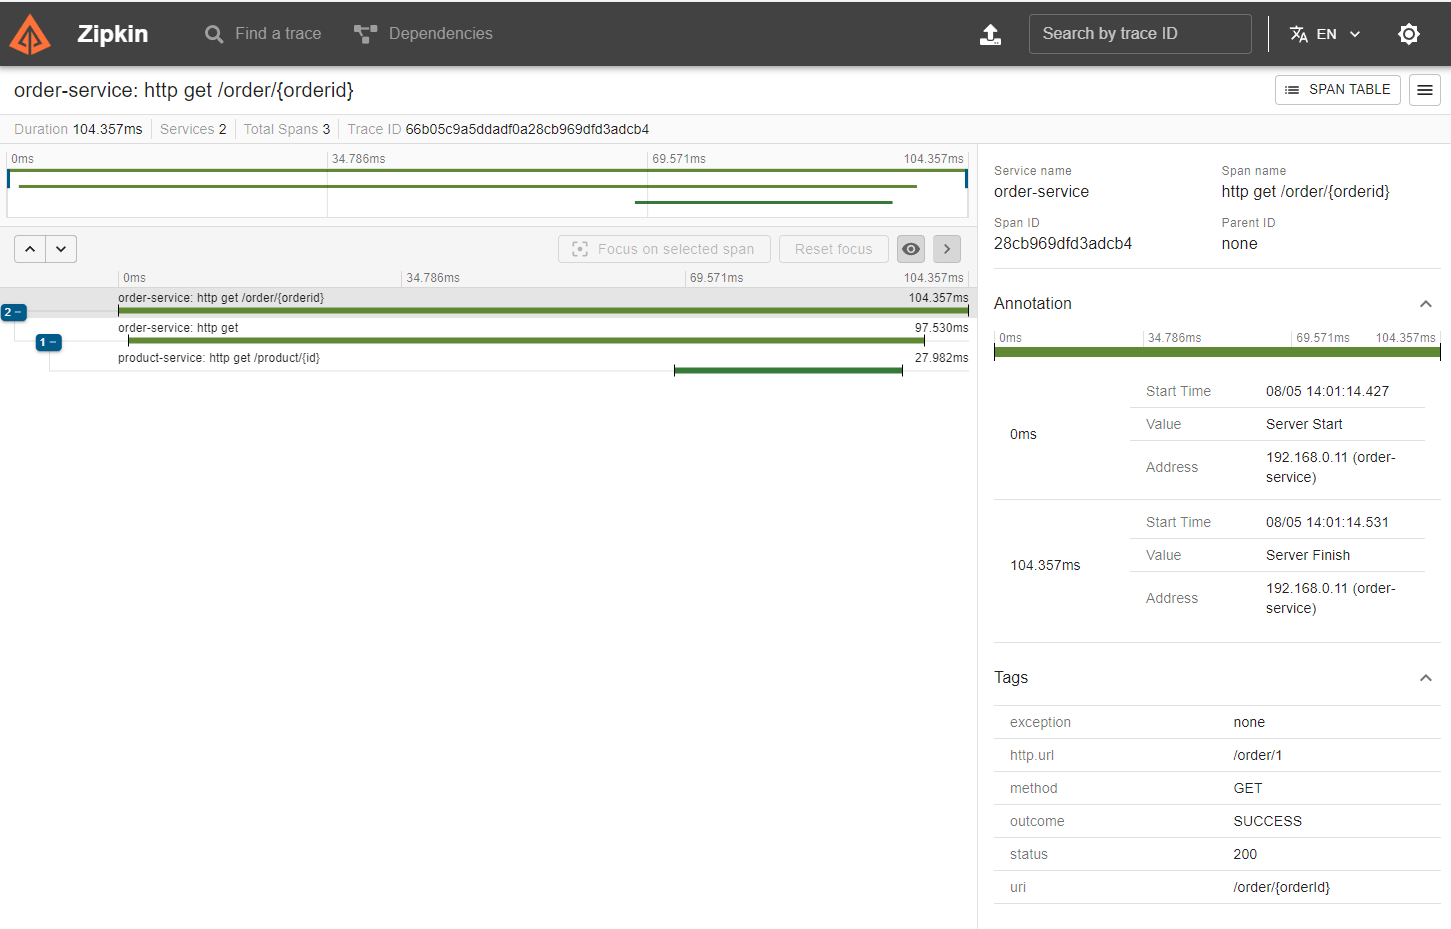Click the Duration 104.357ms text

coord(78,129)
